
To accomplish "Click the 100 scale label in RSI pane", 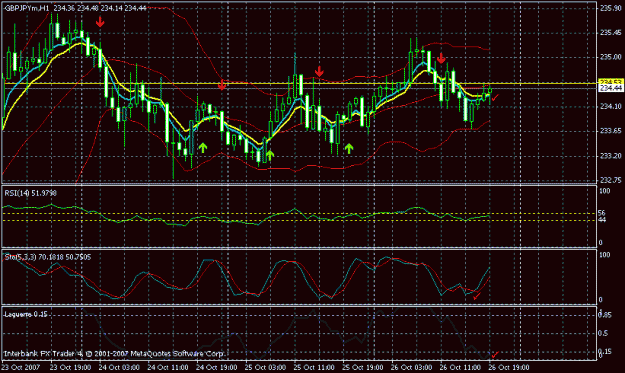I will (605, 191).
